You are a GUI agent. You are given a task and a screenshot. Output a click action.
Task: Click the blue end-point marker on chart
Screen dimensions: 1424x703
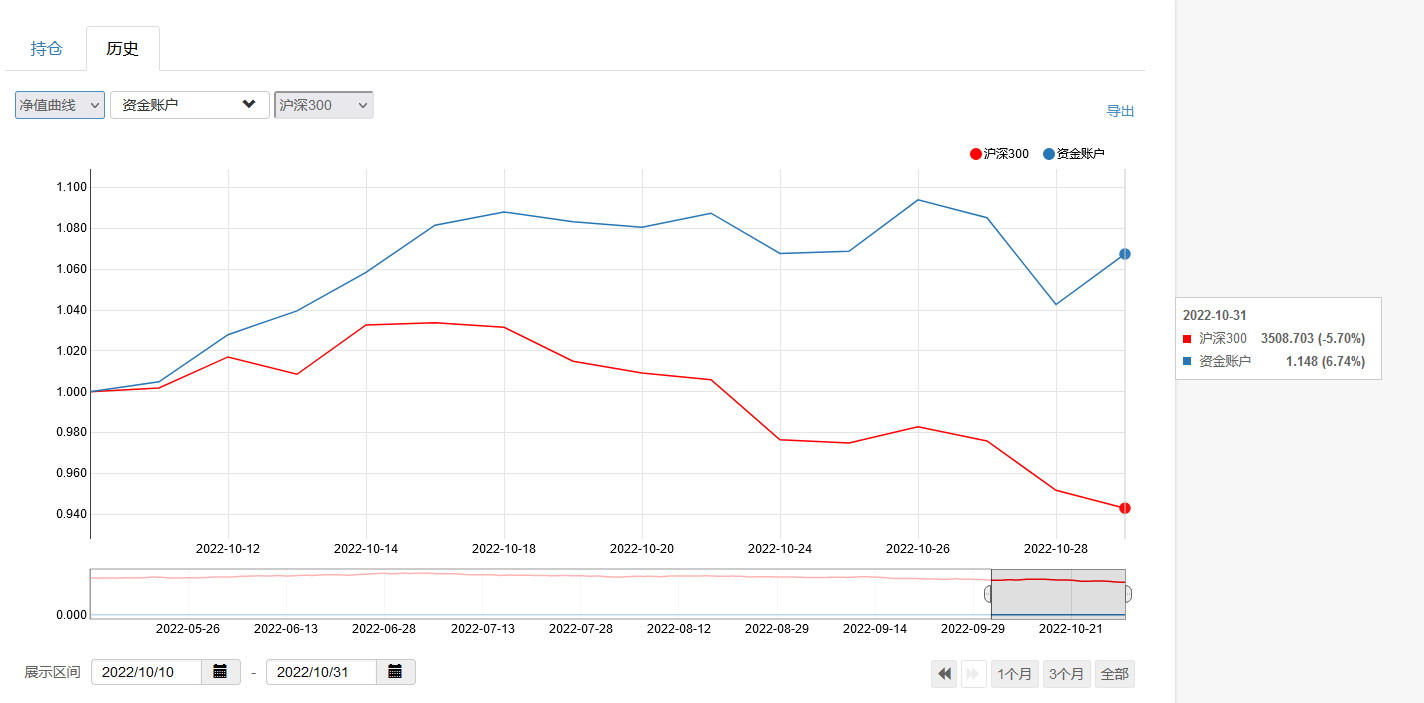(1125, 254)
